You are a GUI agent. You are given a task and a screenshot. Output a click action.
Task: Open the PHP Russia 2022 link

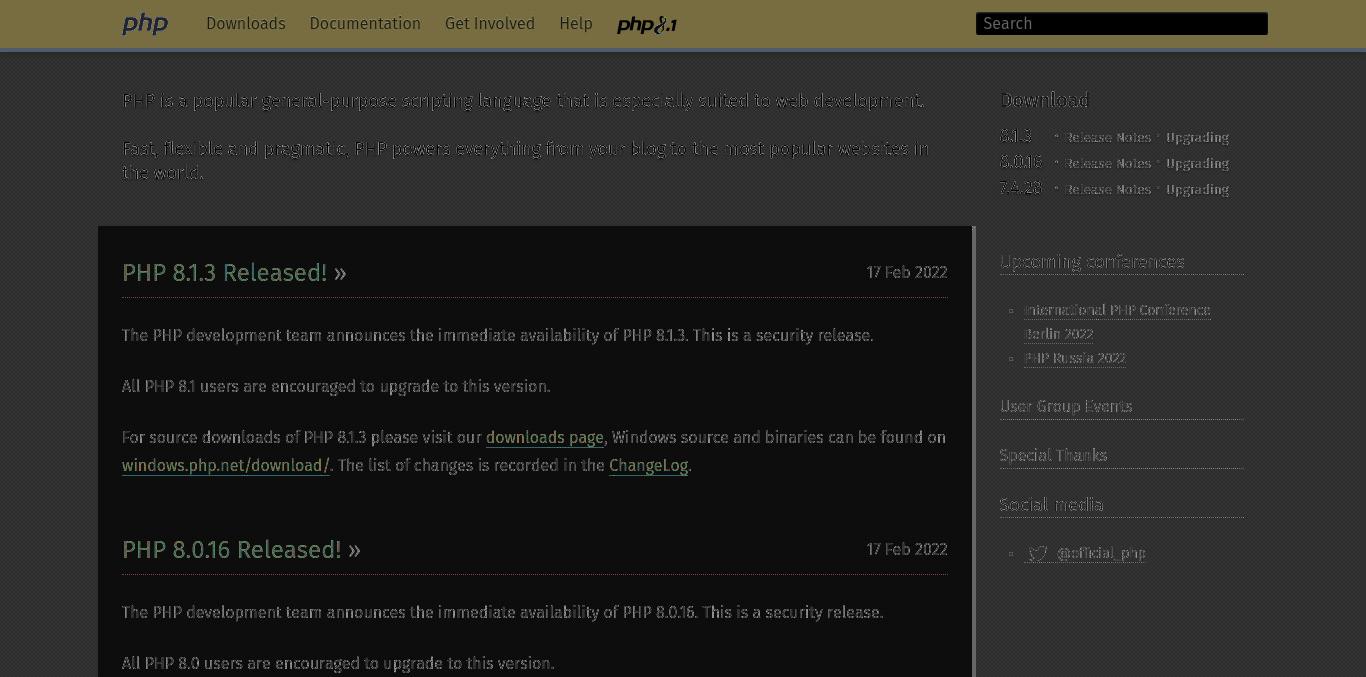click(x=1075, y=358)
